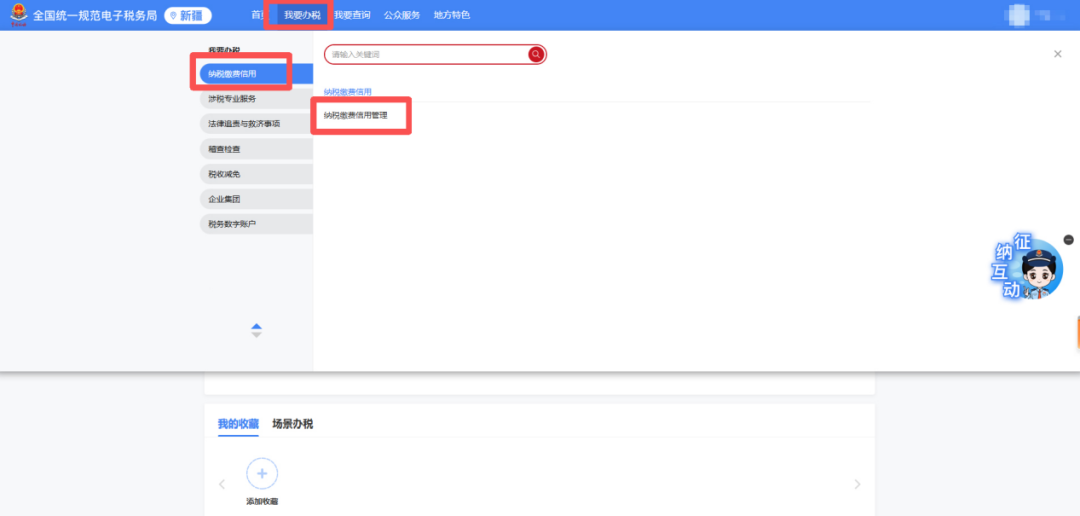The height and width of the screenshot is (516, 1080).
Task: Select the 企业集团 category
Action: 256,199
